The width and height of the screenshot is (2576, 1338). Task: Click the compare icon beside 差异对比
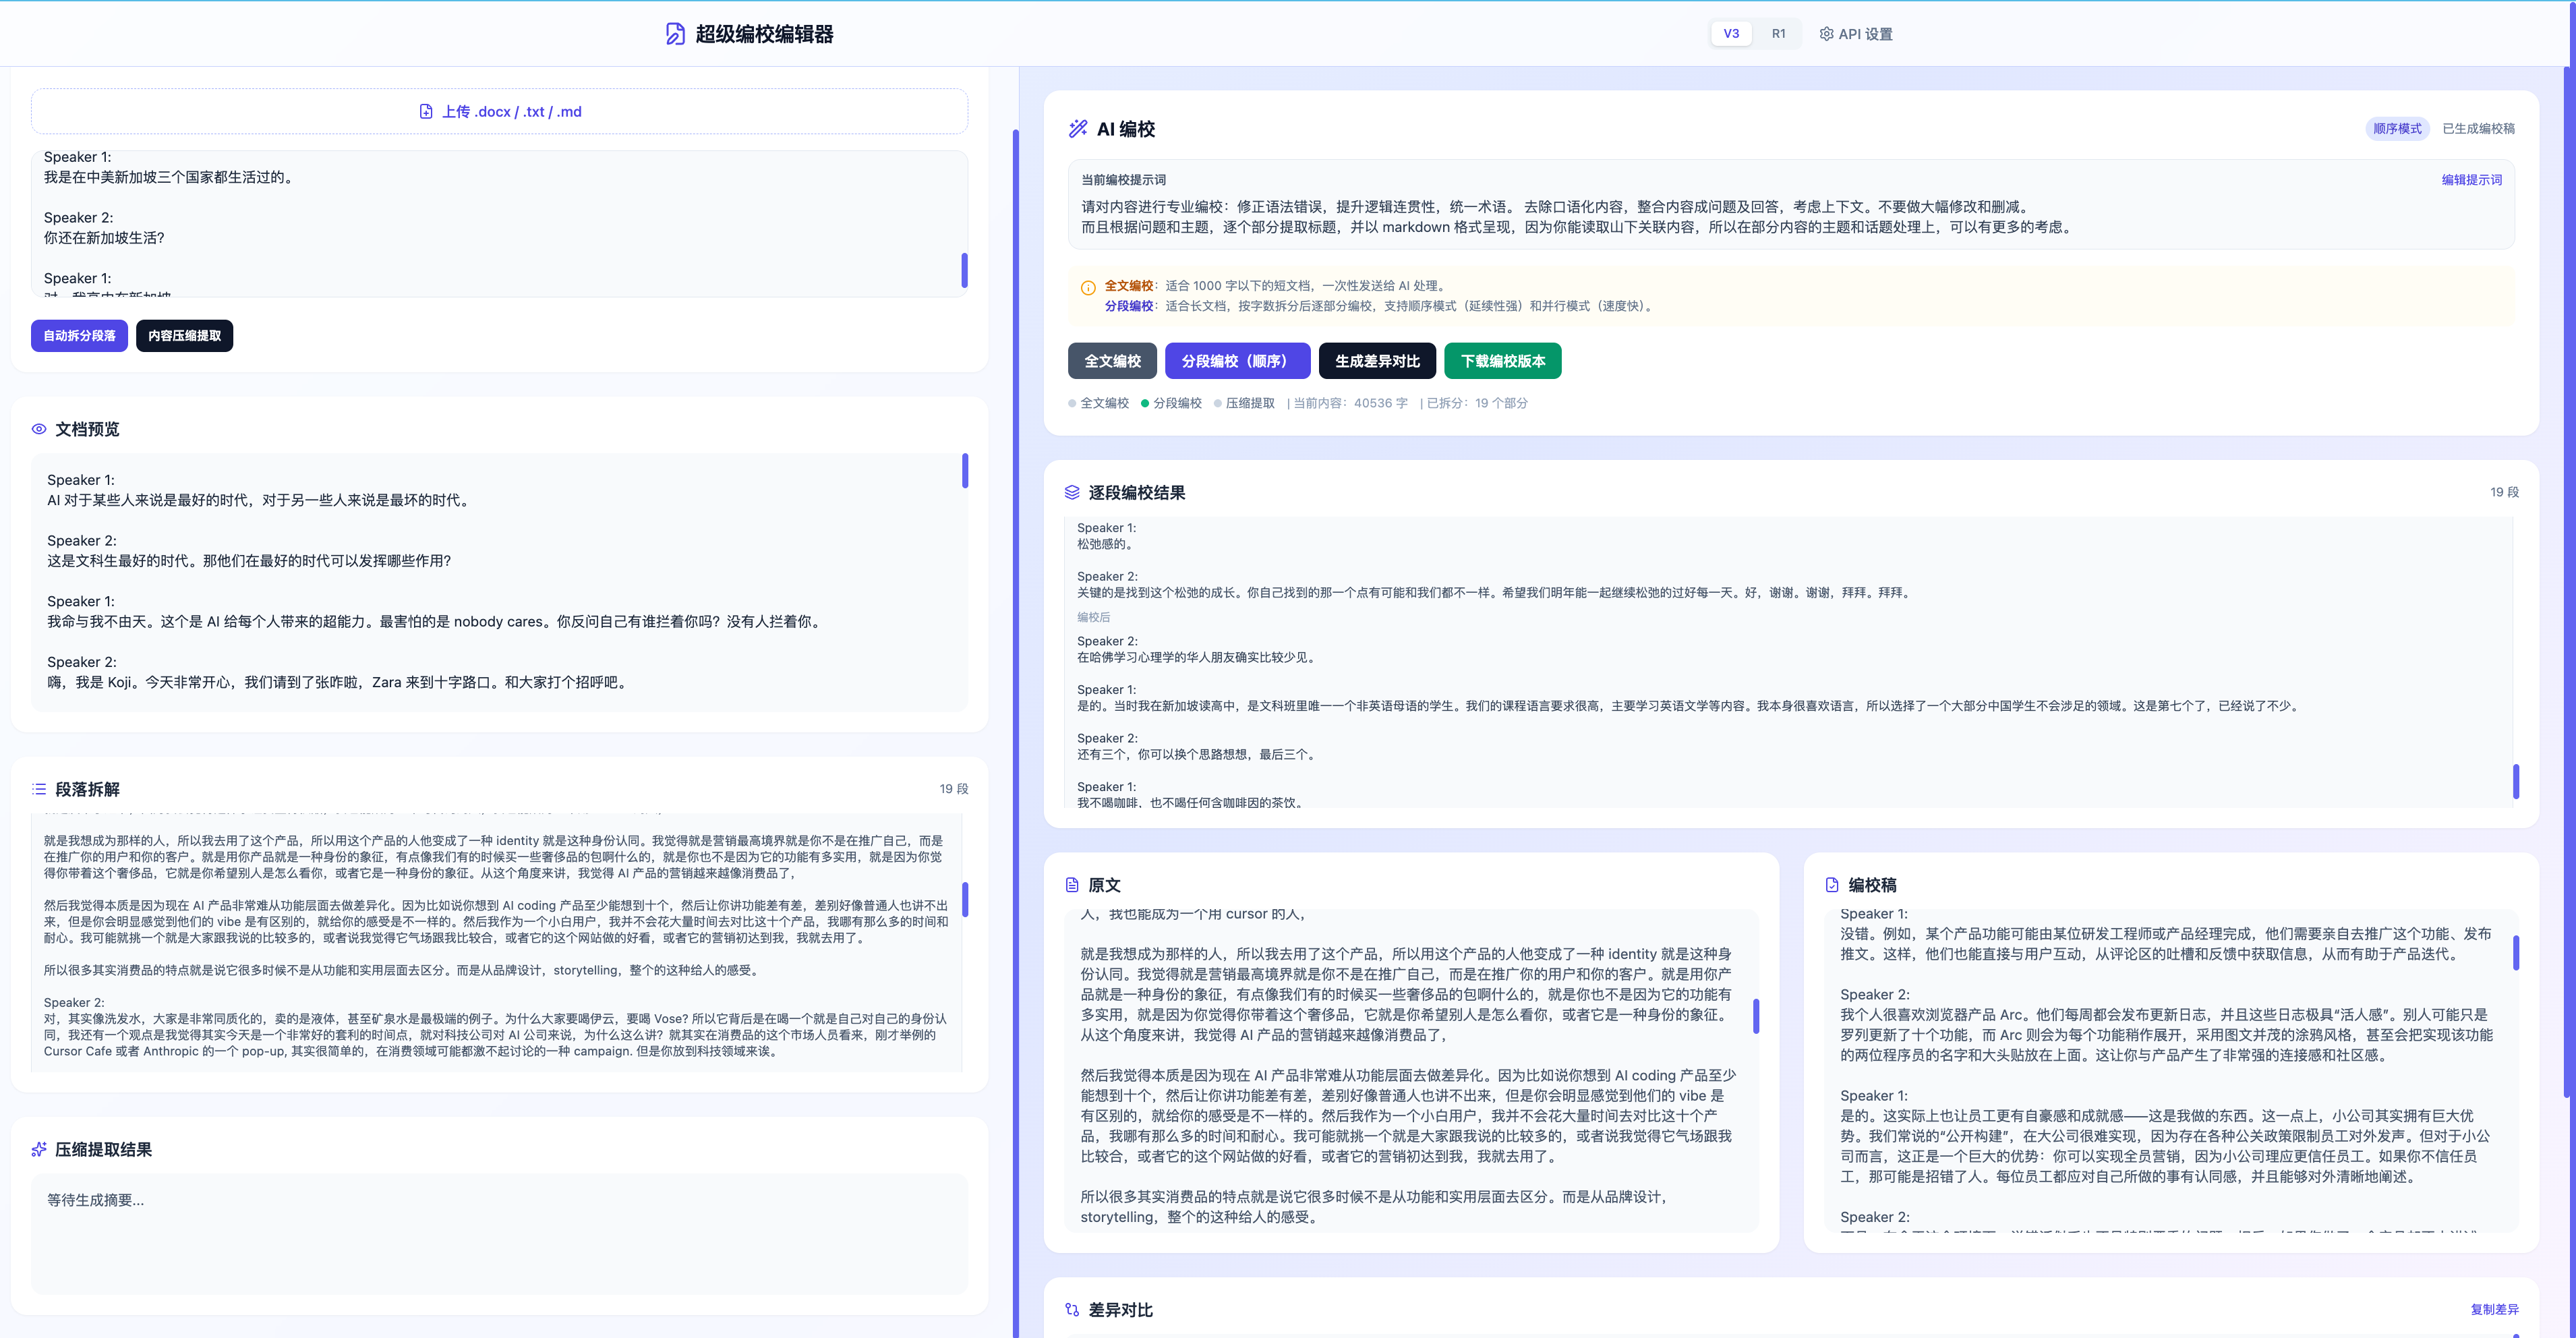coord(1072,1310)
